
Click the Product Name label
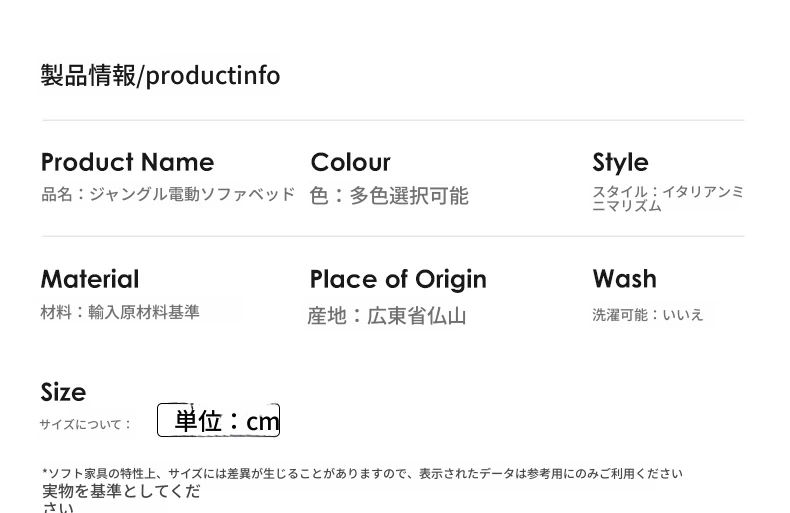point(127,162)
